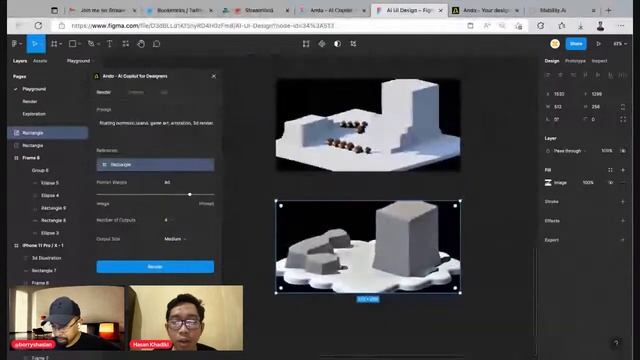640x360 pixels.
Task: Select the Exploration page
Action: click(34, 114)
